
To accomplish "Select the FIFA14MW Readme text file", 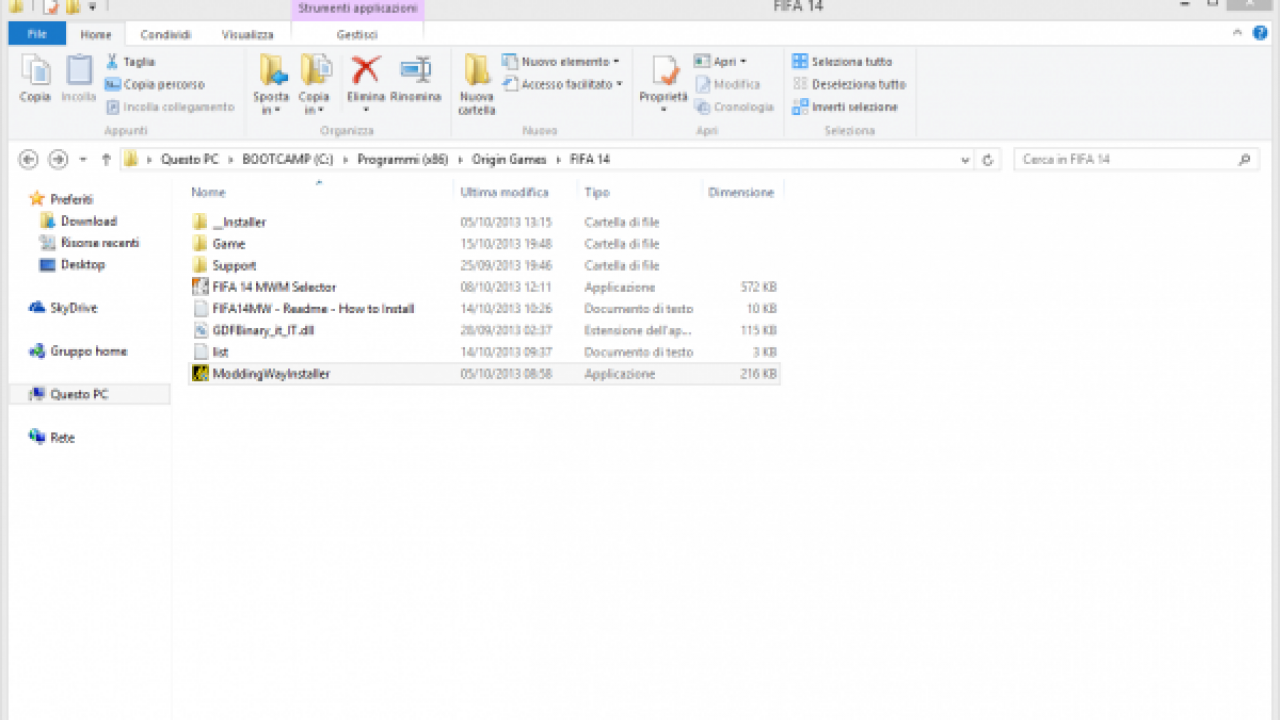I will pyautogui.click(x=484, y=309).
